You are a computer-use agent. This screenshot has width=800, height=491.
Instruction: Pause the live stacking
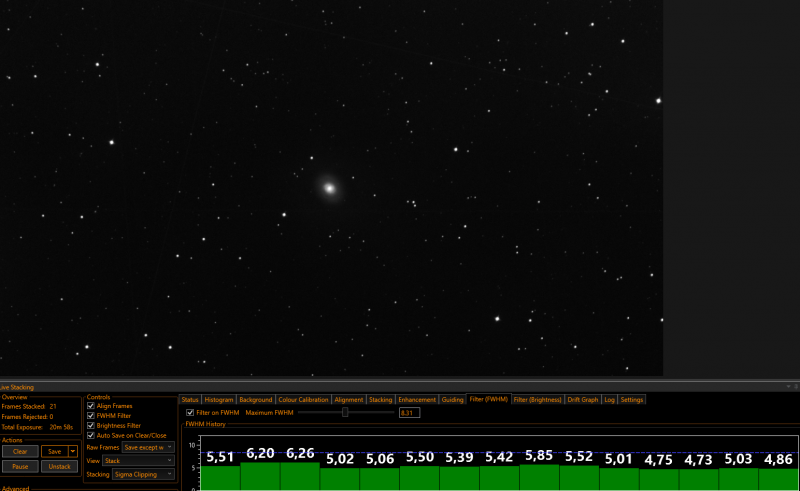(20, 467)
